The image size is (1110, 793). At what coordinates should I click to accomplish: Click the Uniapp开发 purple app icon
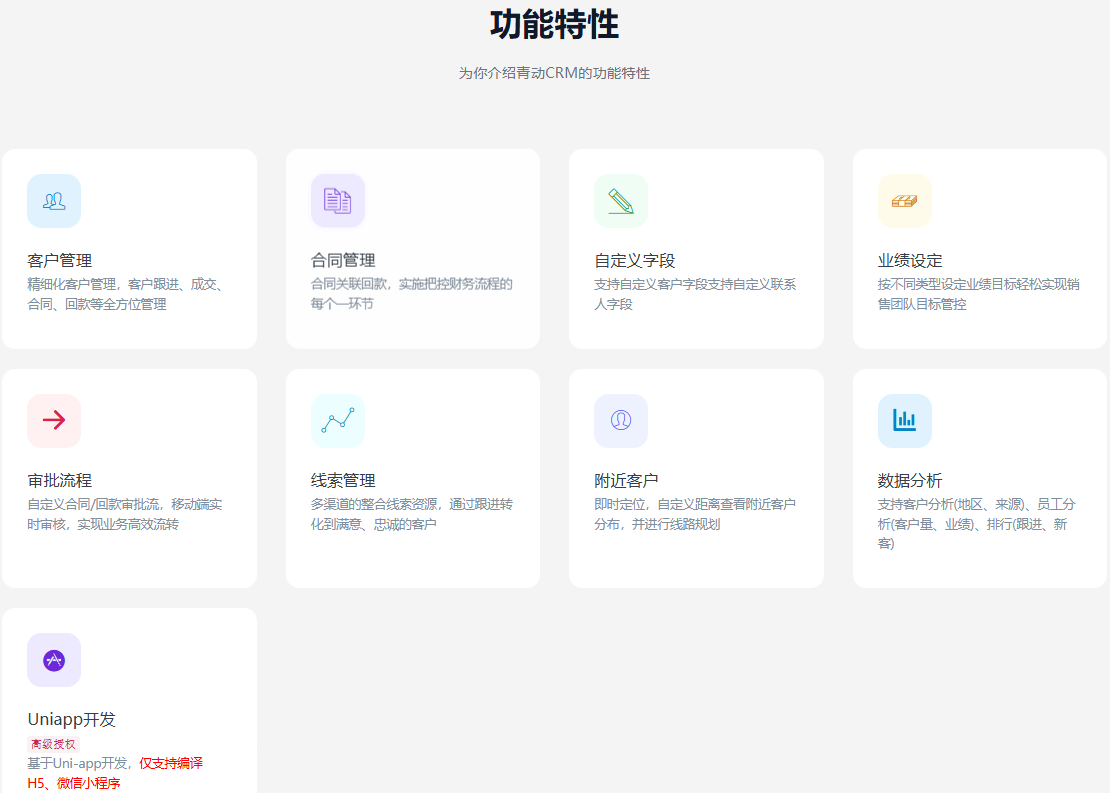click(54, 660)
